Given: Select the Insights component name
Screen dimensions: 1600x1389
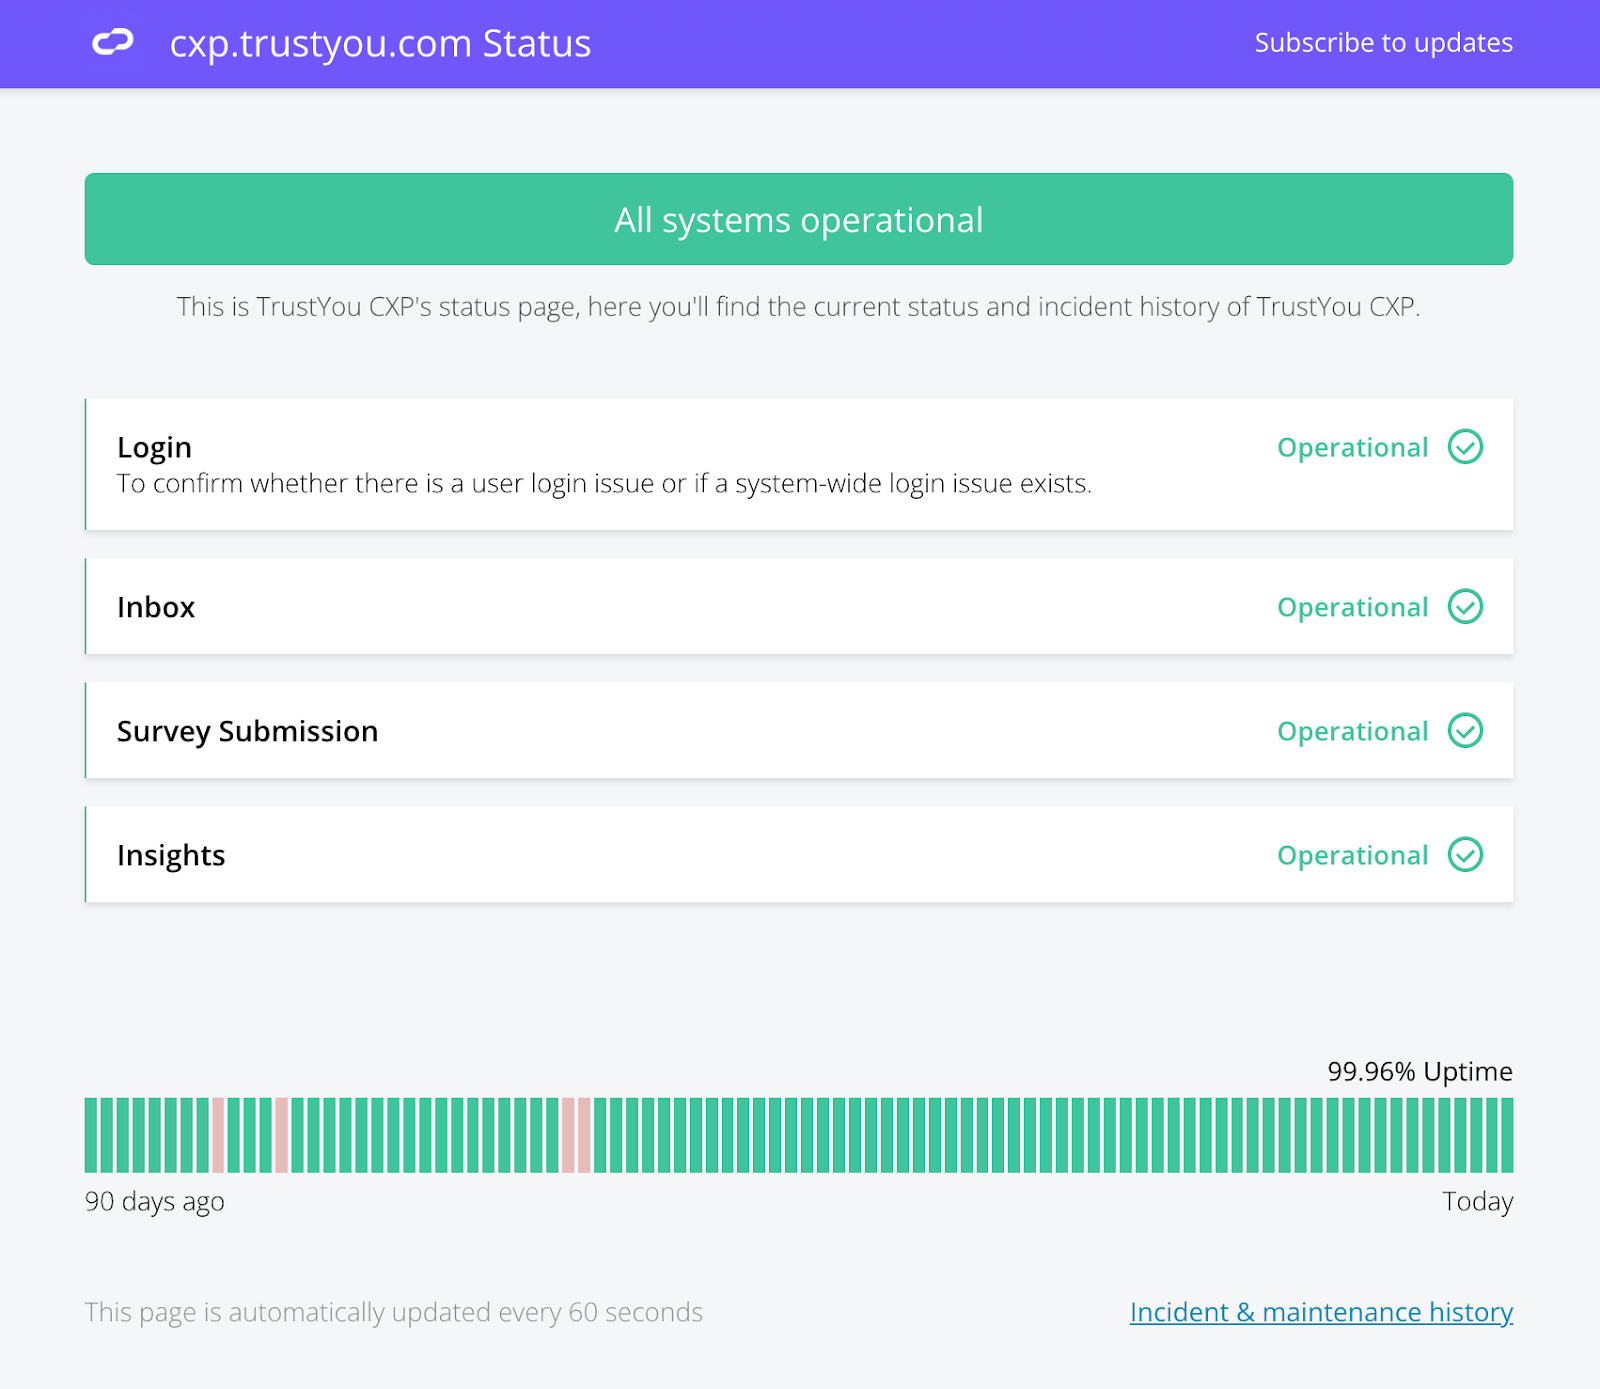Looking at the screenshot, I should click(x=171, y=856).
